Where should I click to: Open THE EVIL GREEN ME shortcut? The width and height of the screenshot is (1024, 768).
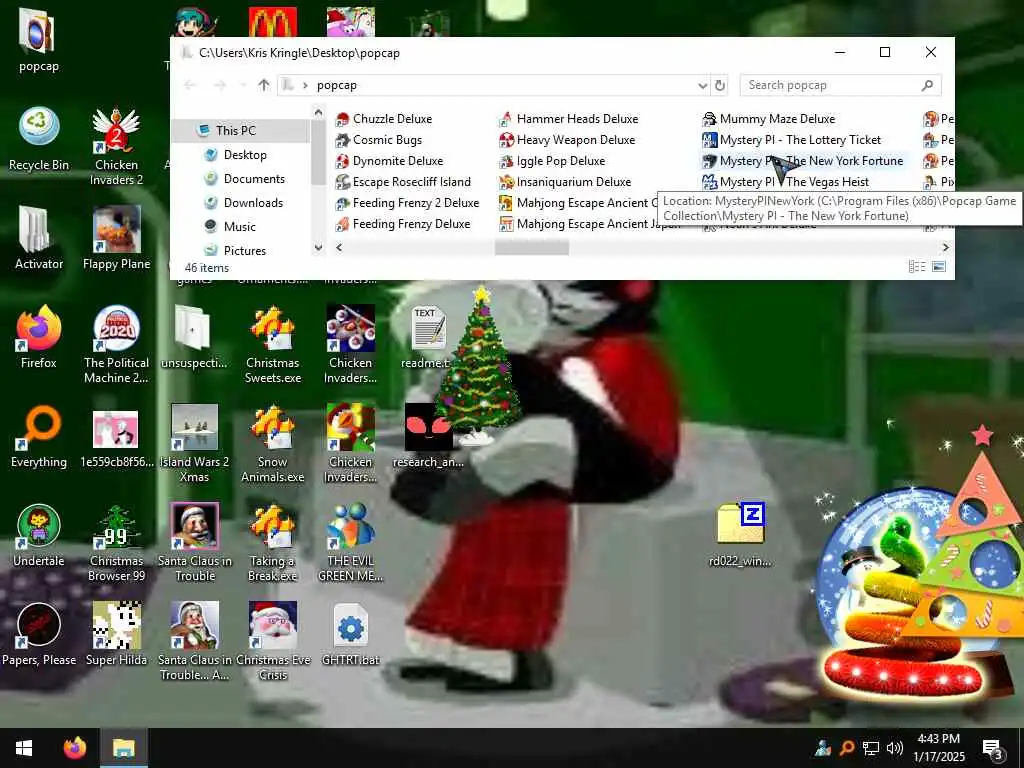(x=350, y=543)
